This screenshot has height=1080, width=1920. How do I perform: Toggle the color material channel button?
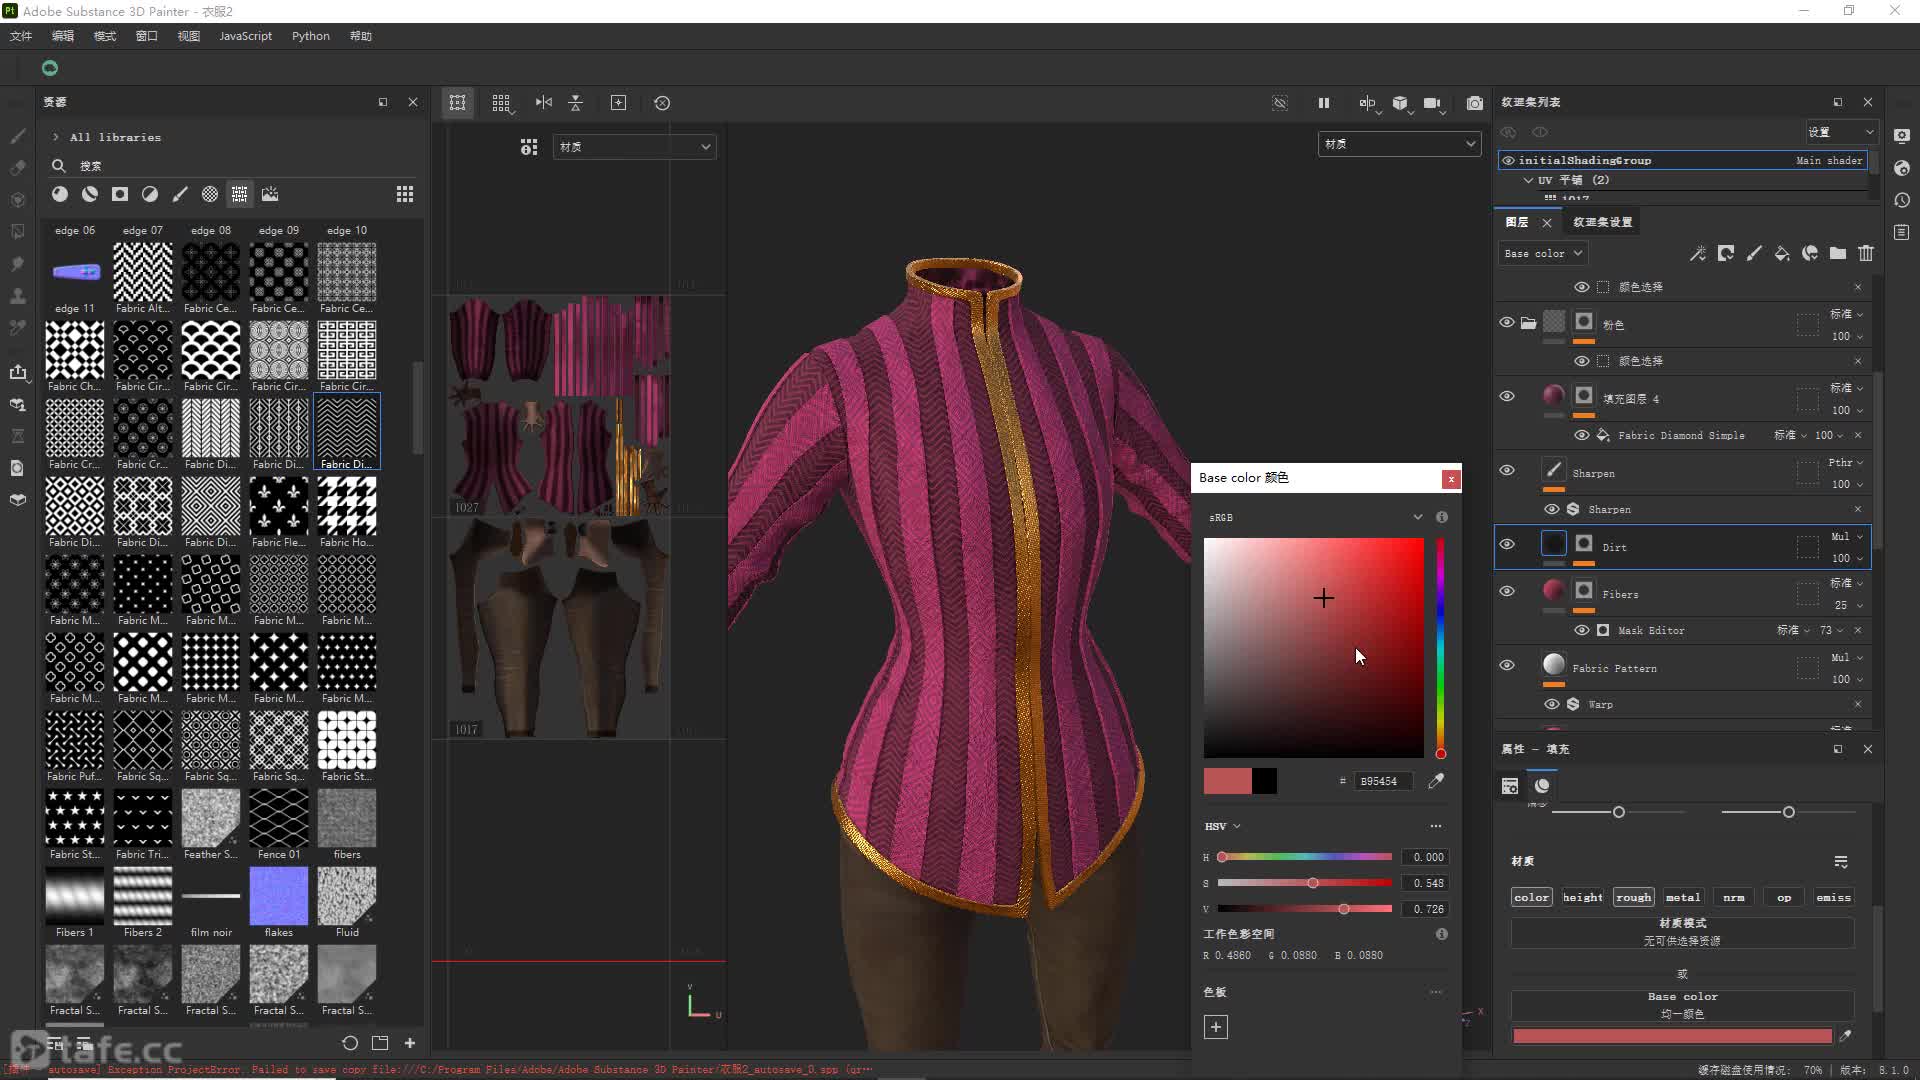1531,897
